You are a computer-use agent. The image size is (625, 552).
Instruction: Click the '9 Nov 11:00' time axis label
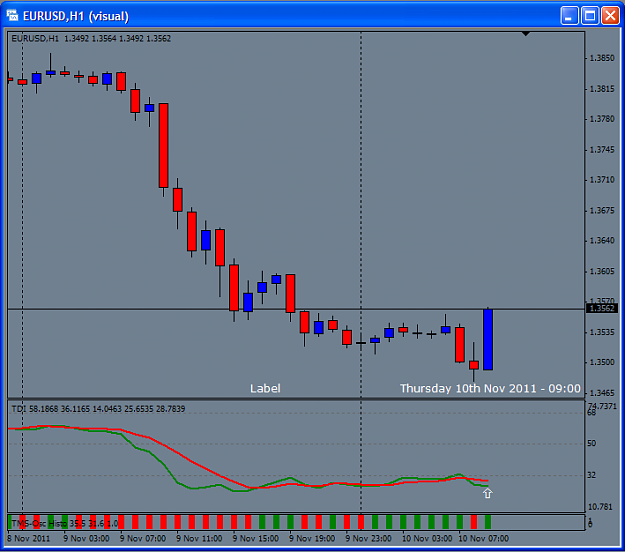click(x=199, y=538)
